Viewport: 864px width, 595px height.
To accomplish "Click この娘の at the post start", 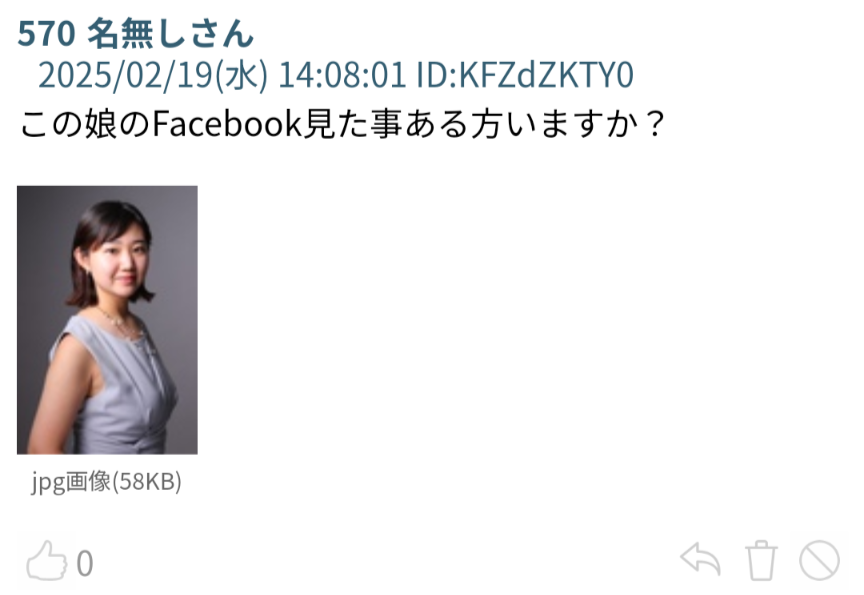I will tap(85, 124).
